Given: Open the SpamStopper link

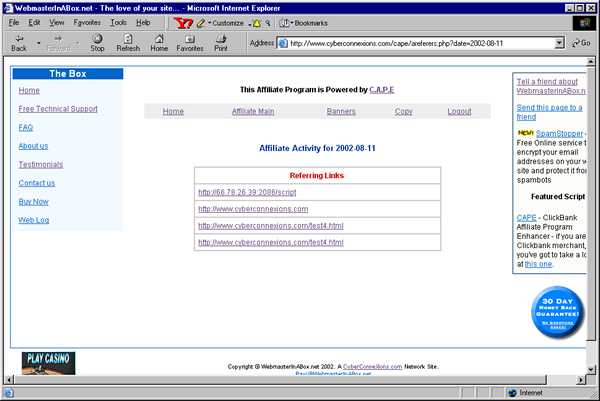Looking at the screenshot, I should tap(559, 134).
